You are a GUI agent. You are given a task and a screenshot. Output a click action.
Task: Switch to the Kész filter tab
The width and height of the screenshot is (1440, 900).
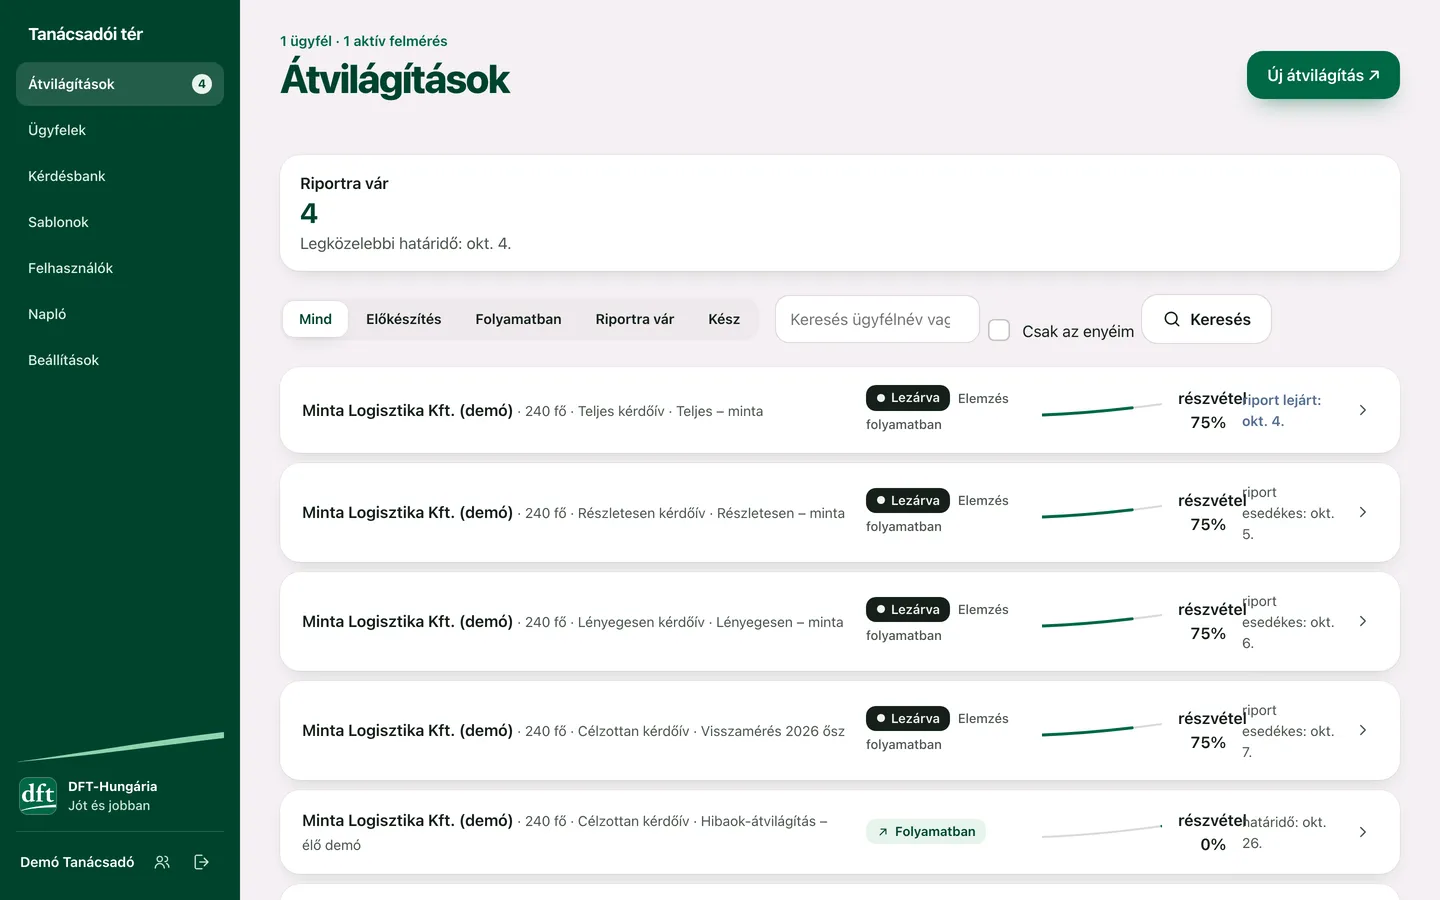coord(724,319)
